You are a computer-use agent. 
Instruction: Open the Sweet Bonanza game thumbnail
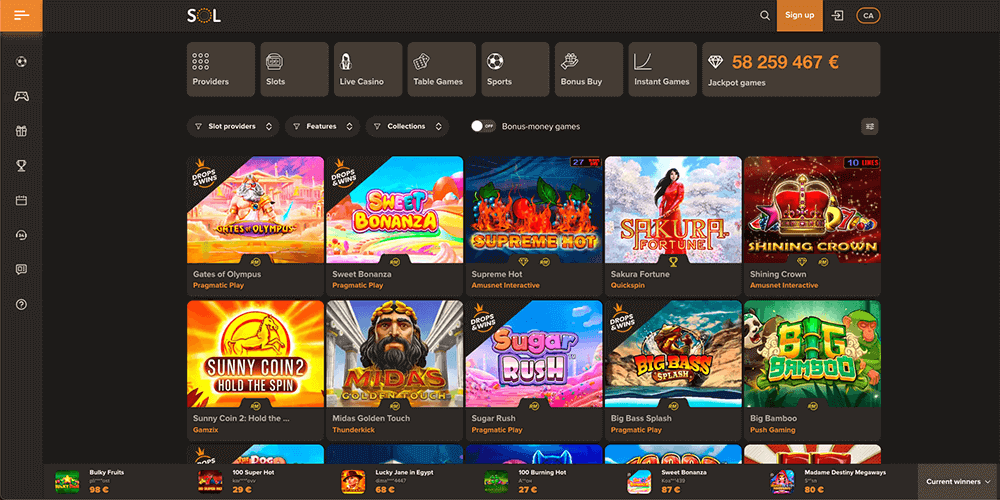395,210
